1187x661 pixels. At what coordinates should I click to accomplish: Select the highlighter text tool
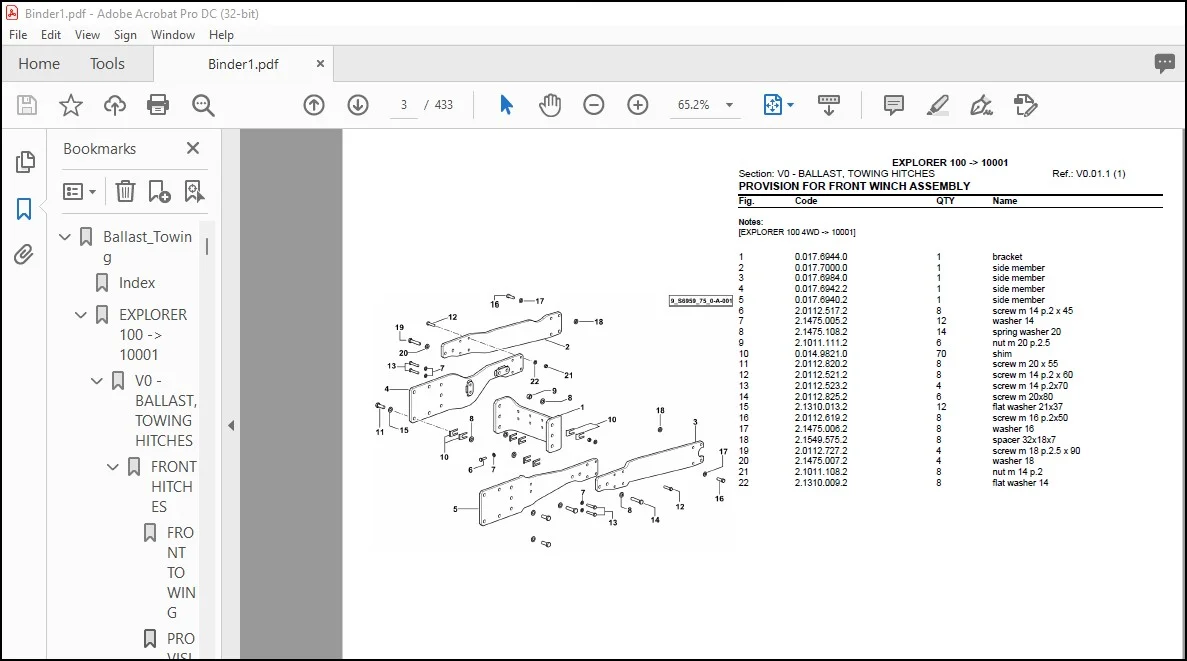point(938,105)
